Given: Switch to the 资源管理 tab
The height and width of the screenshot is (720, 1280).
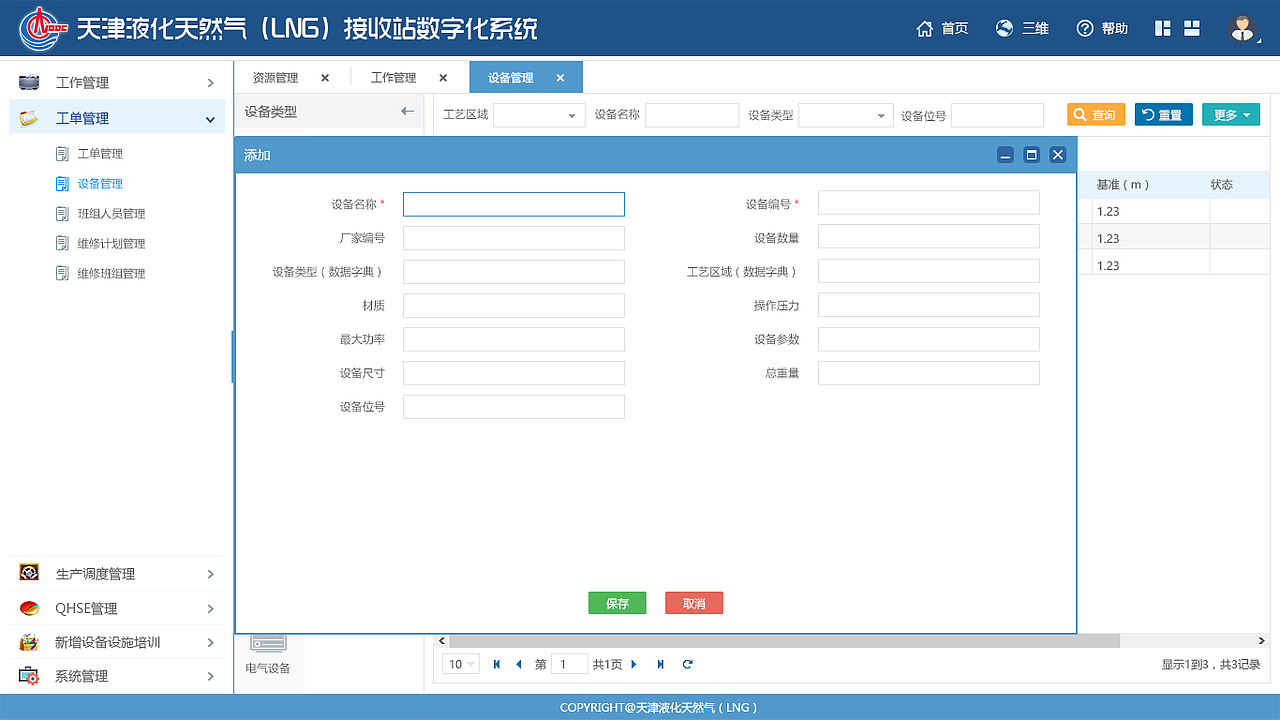Looking at the screenshot, I should point(277,77).
